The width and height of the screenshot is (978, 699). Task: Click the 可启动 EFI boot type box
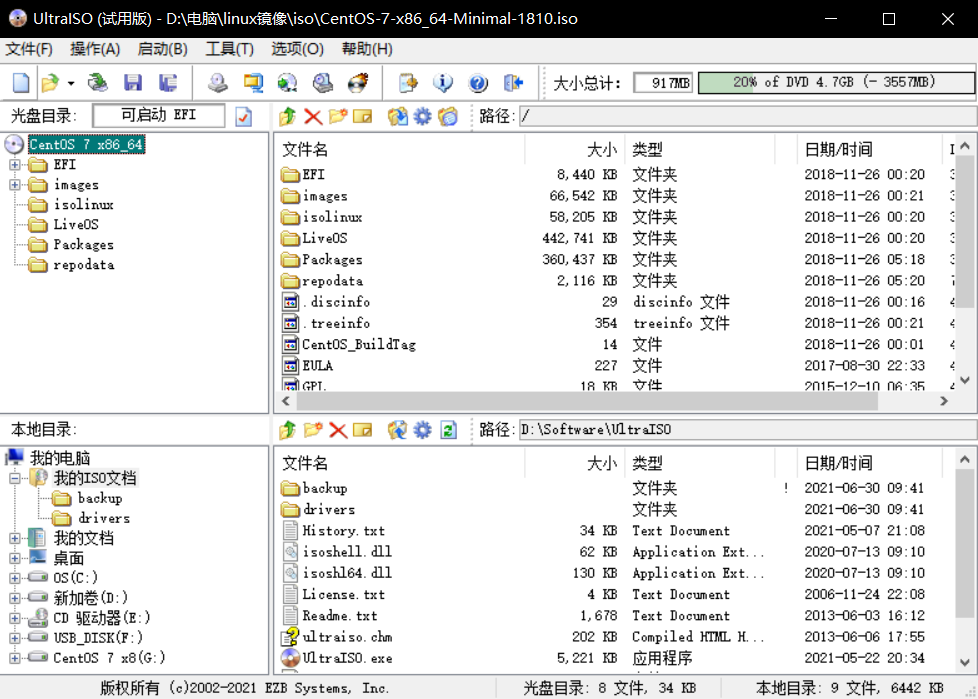(x=159, y=115)
